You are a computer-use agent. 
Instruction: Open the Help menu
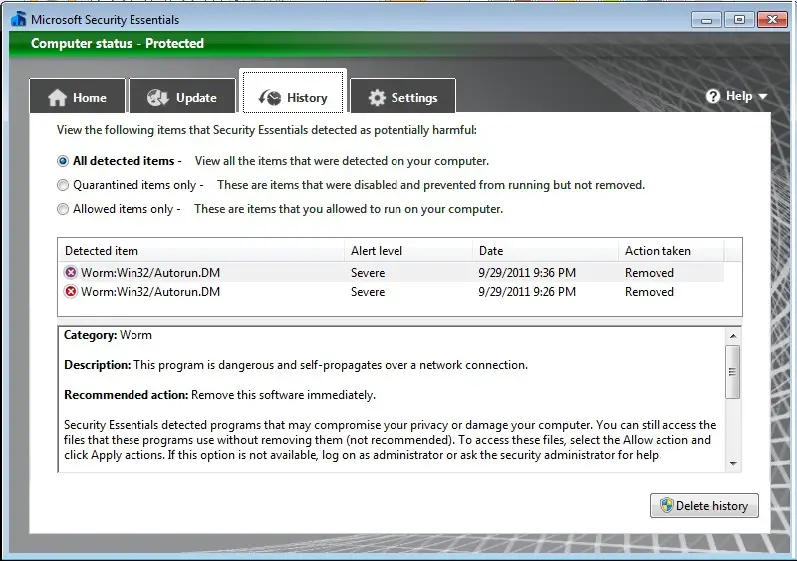(736, 96)
